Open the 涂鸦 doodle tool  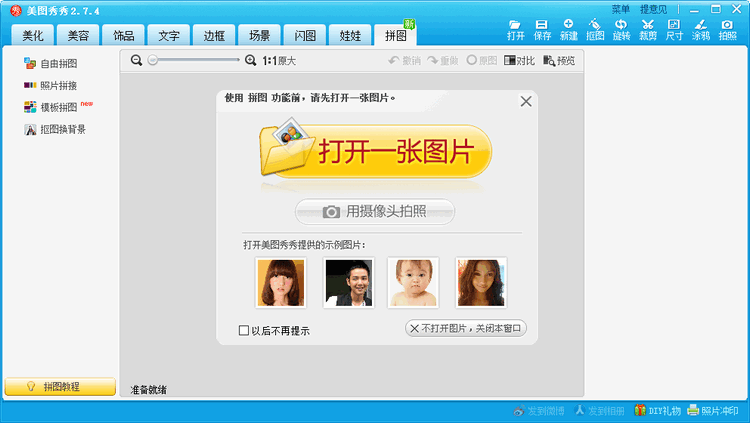click(x=701, y=28)
